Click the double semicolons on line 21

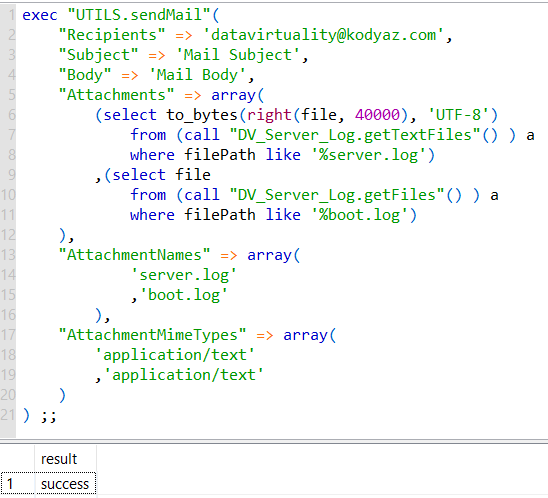point(49,416)
